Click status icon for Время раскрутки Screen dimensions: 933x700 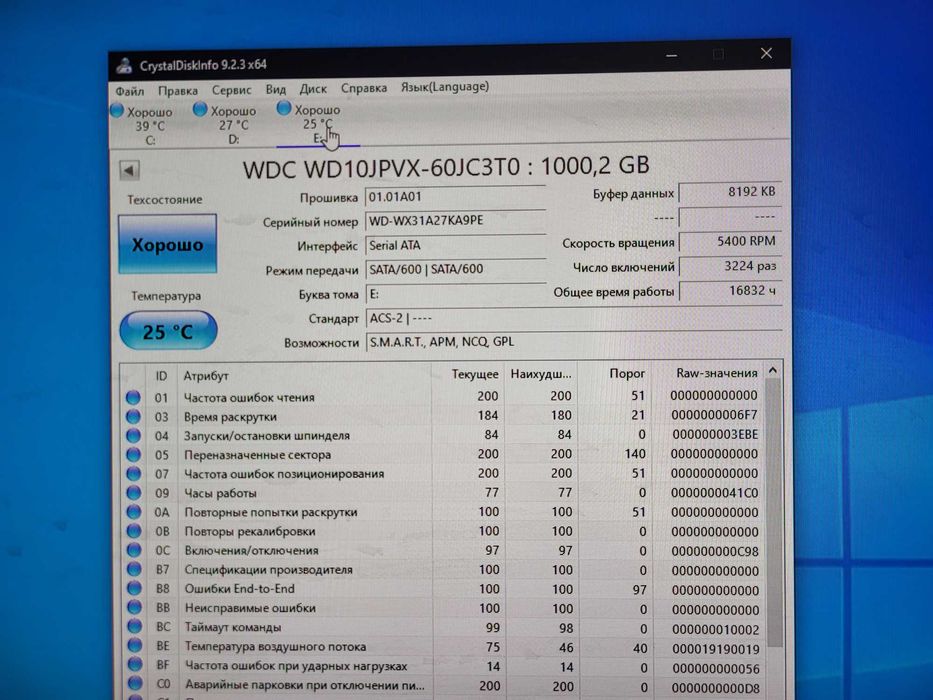tap(133, 416)
